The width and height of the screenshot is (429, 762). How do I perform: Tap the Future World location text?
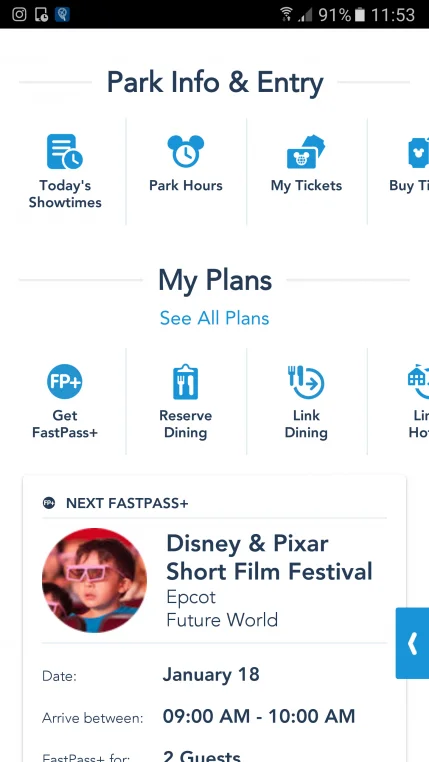coord(222,620)
